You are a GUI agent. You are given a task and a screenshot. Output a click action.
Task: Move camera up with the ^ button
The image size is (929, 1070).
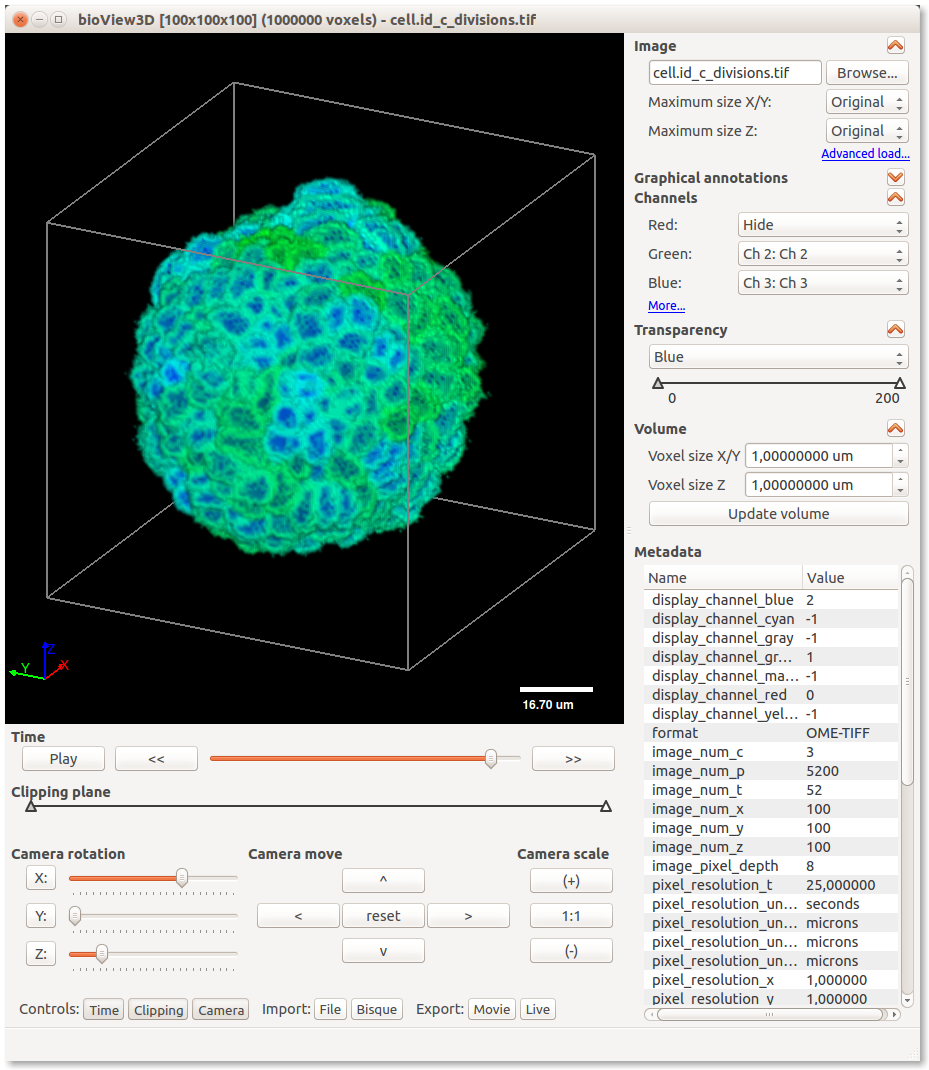click(383, 881)
